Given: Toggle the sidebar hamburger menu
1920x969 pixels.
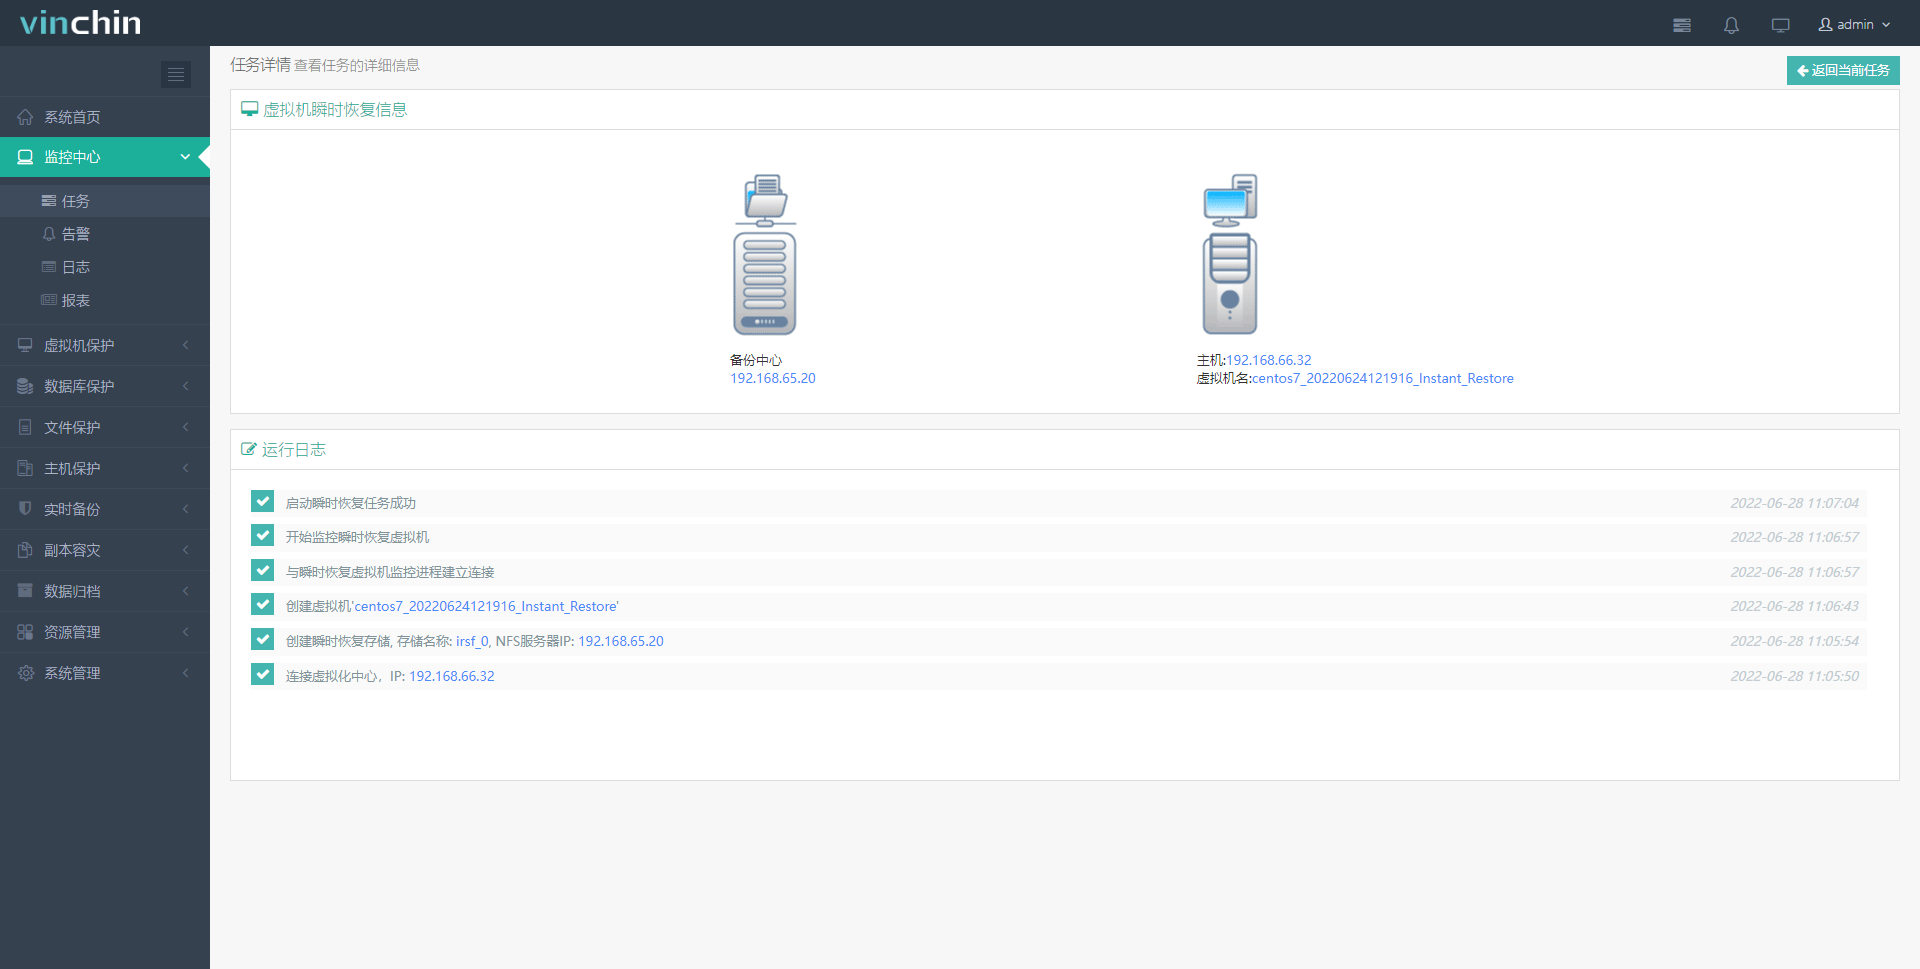Looking at the screenshot, I should [x=176, y=74].
